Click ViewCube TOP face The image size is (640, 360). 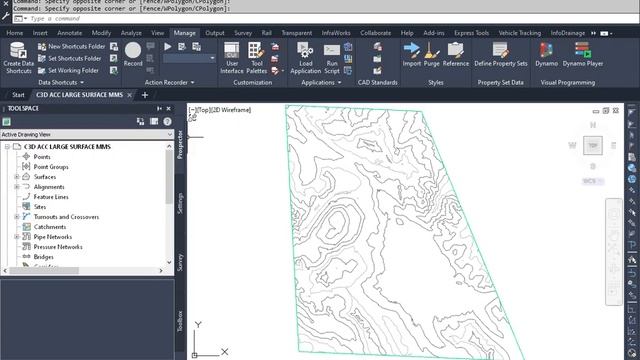click(x=593, y=145)
